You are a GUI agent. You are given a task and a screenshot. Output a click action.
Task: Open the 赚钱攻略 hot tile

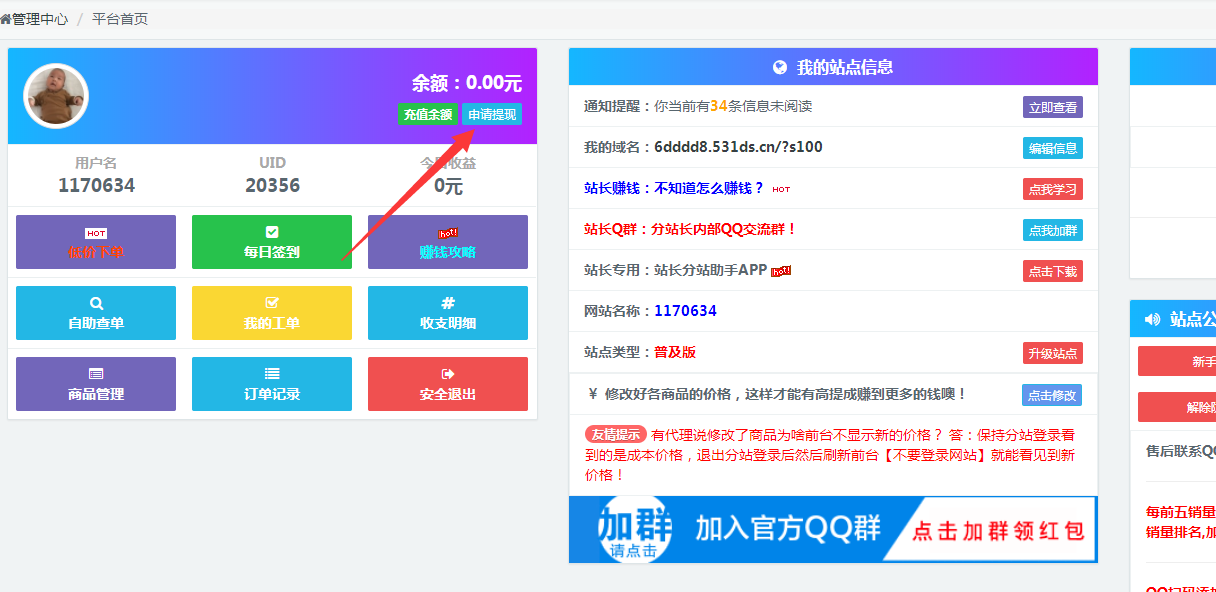click(x=447, y=242)
